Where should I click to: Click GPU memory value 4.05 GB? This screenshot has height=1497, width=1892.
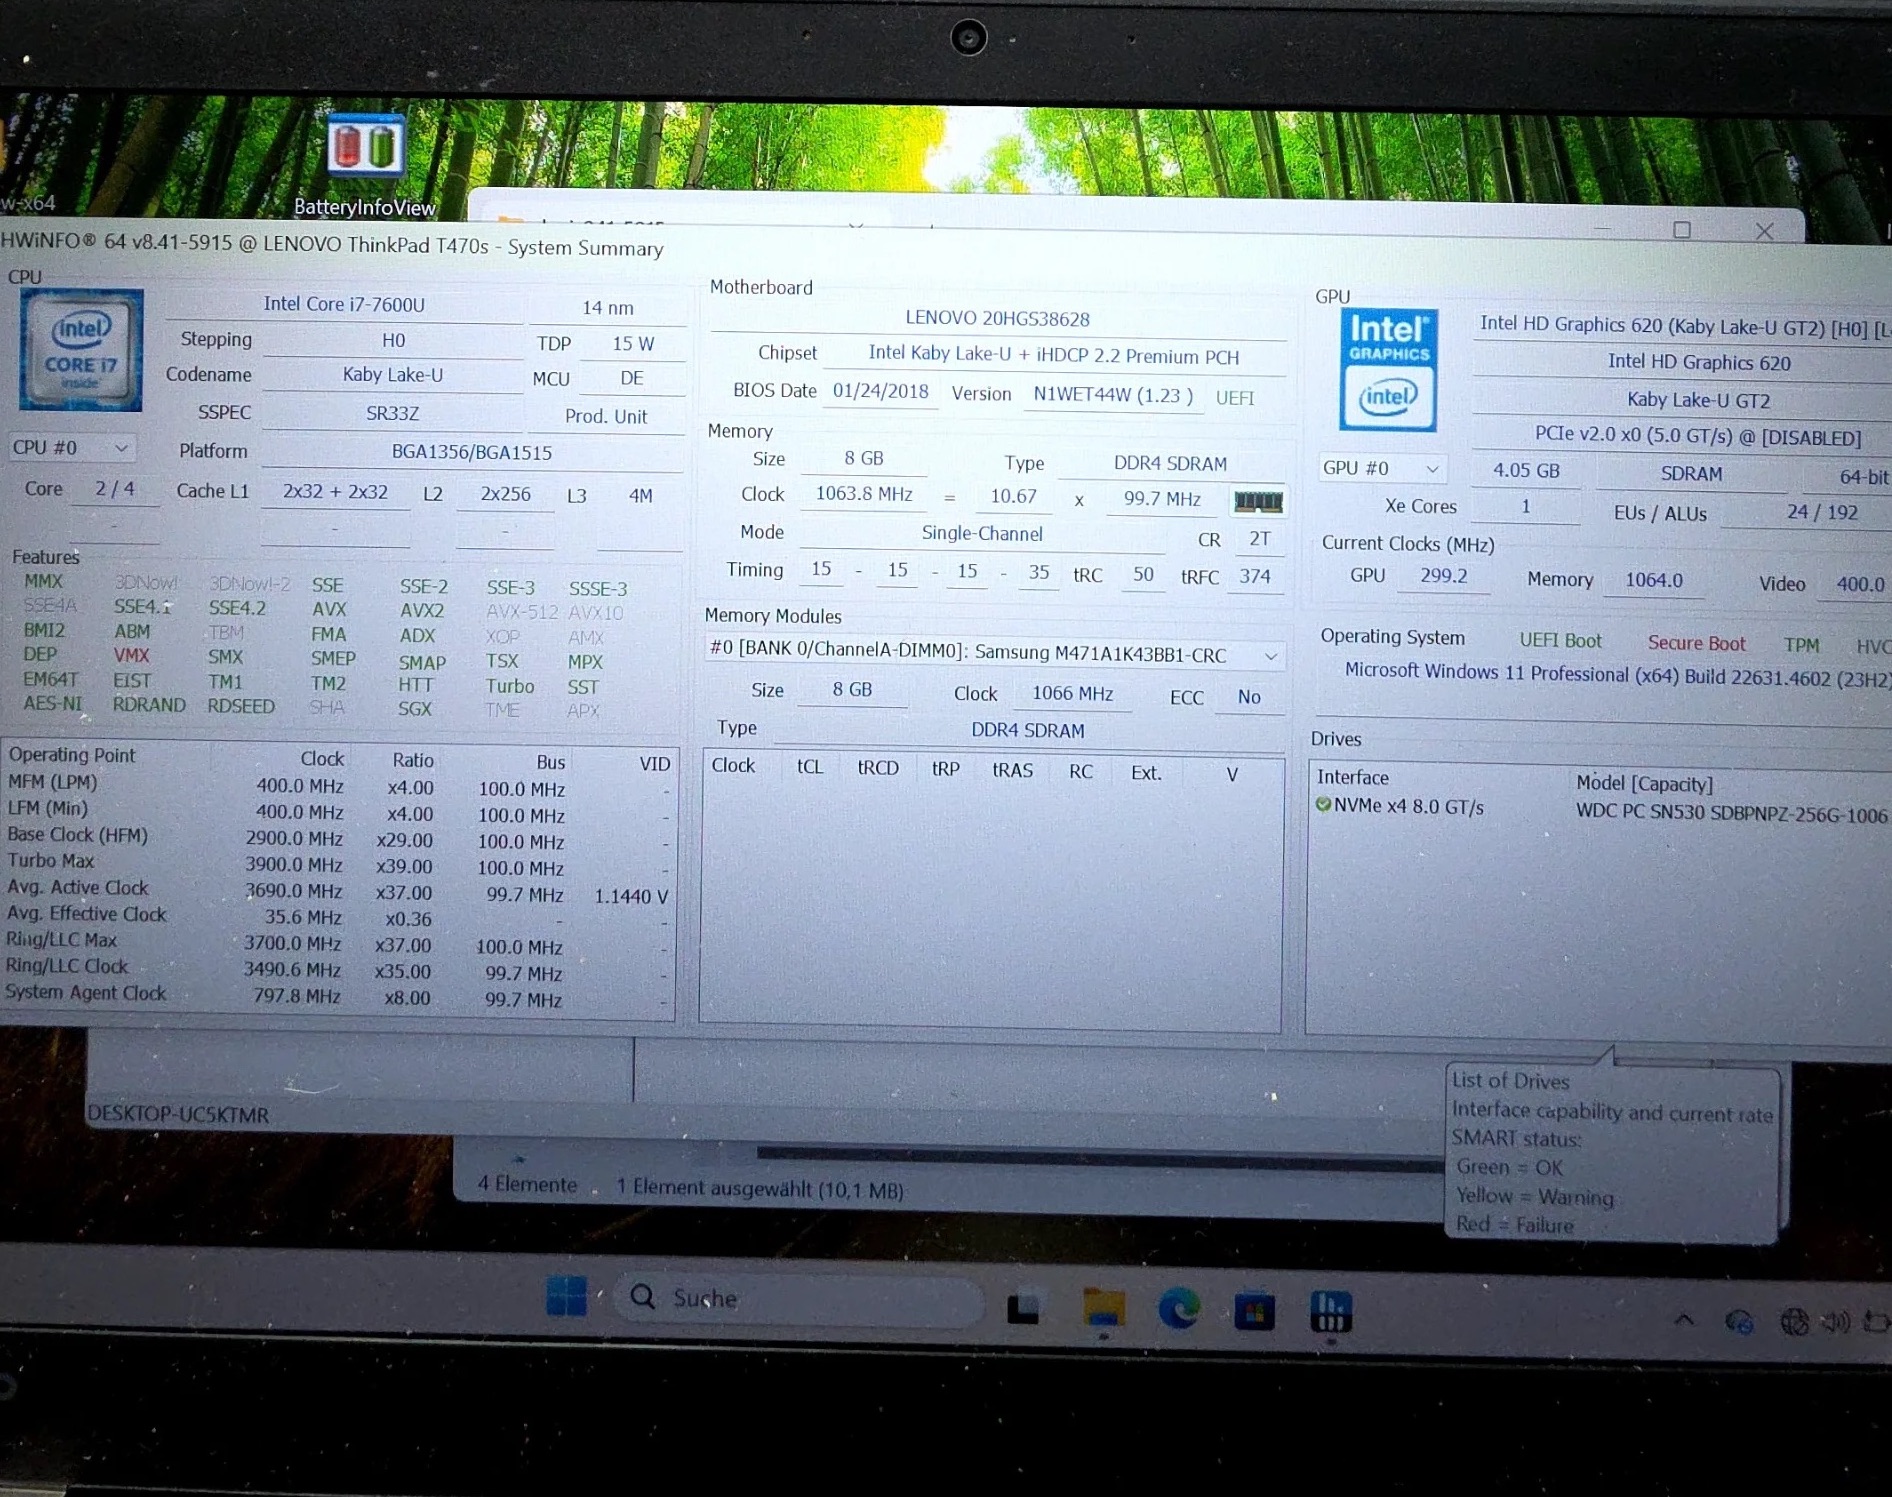pyautogui.click(x=1526, y=471)
